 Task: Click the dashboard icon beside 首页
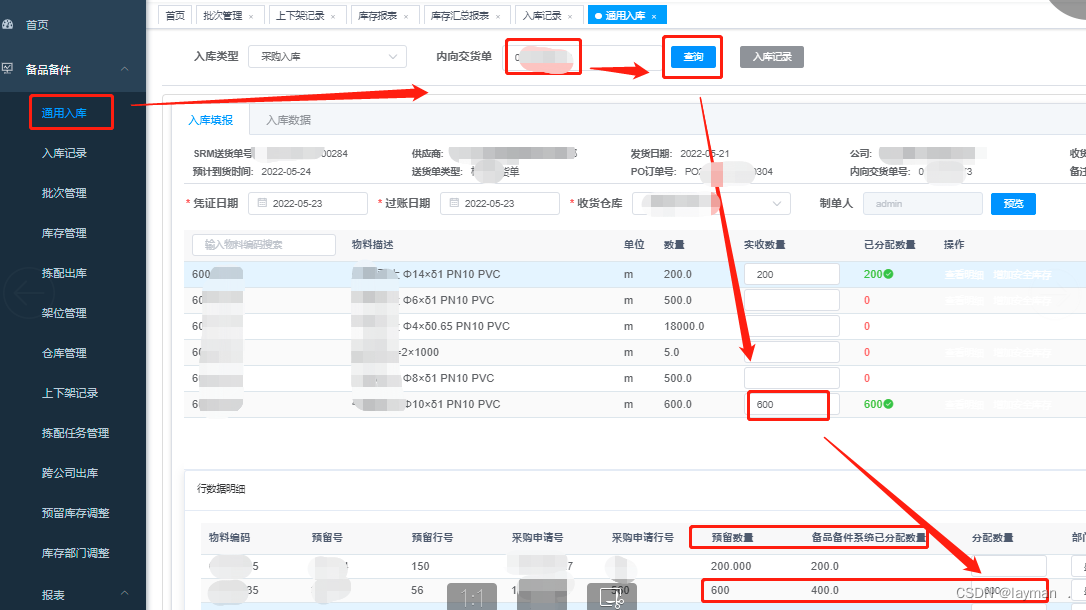click(8, 24)
